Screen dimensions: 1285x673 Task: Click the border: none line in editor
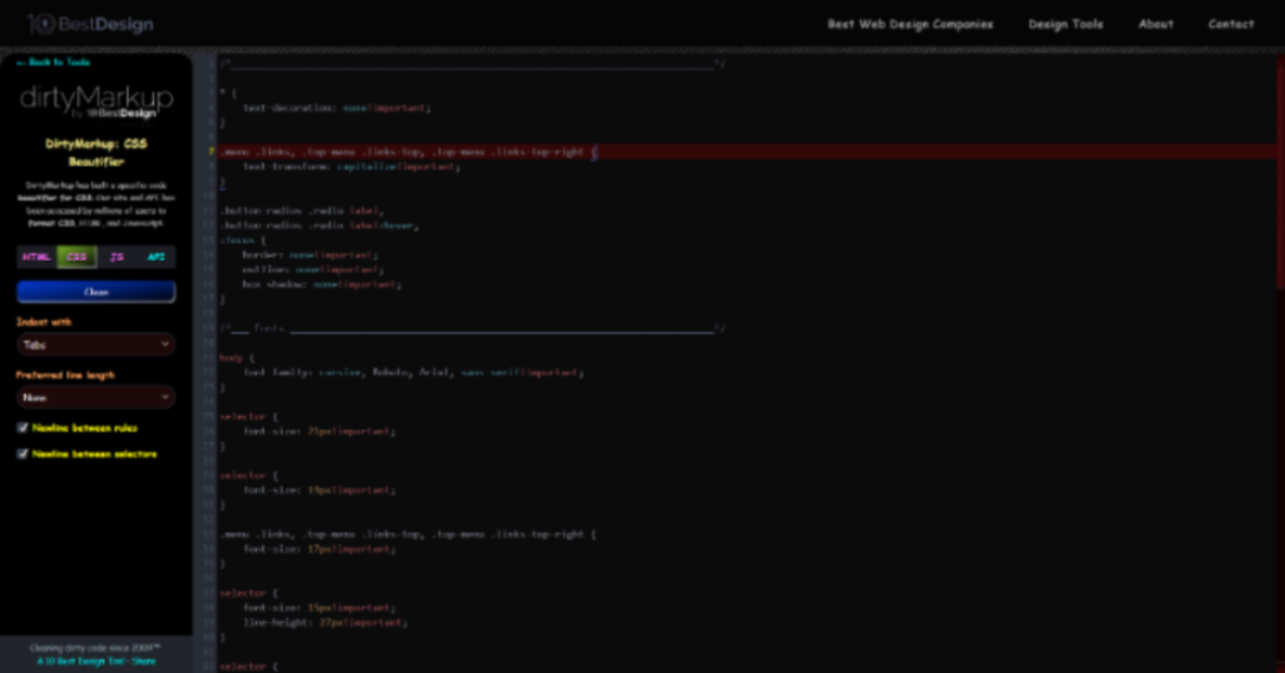pyautogui.click(x=312, y=255)
